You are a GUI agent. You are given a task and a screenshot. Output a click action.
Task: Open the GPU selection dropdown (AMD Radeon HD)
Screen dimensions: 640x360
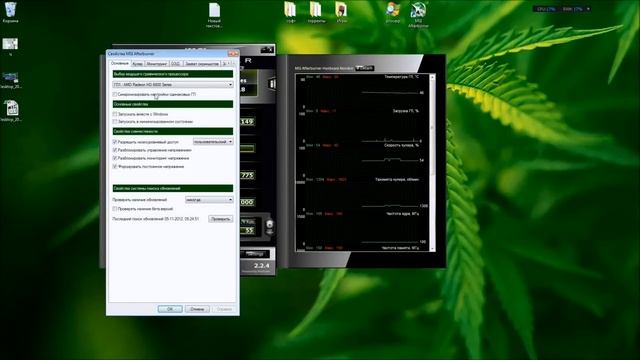point(173,84)
